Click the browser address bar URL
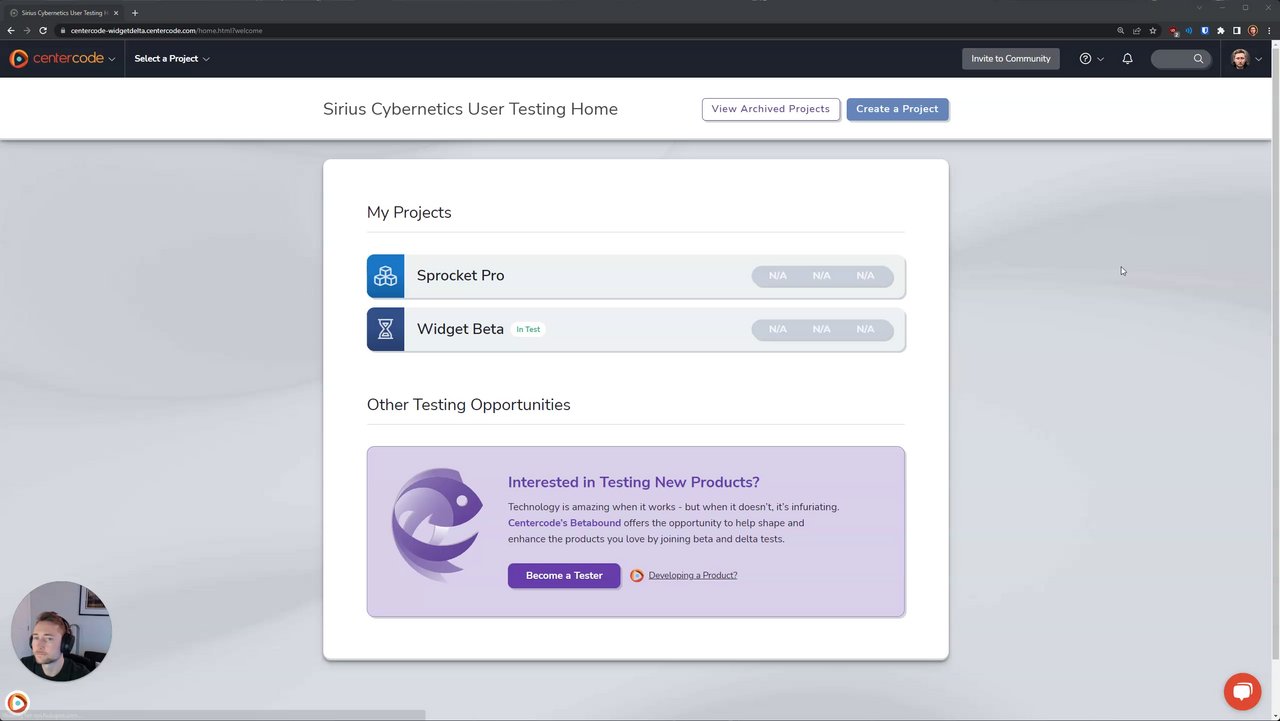This screenshot has width=1280, height=721. 166,31
